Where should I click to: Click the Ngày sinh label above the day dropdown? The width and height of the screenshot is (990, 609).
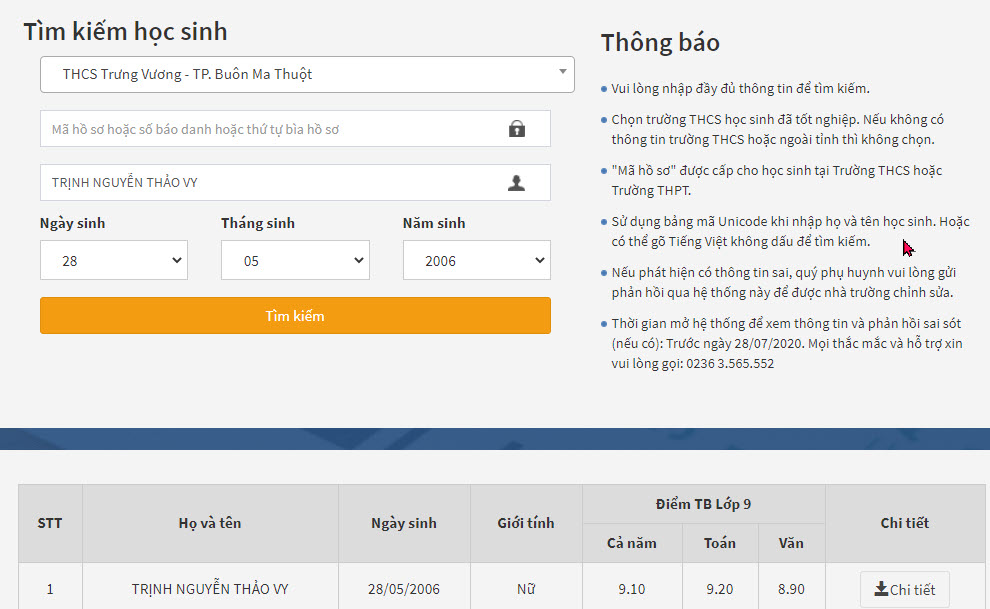pos(73,223)
